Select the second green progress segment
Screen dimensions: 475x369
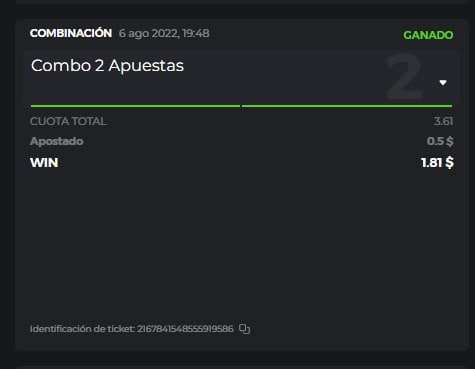[x=347, y=106]
